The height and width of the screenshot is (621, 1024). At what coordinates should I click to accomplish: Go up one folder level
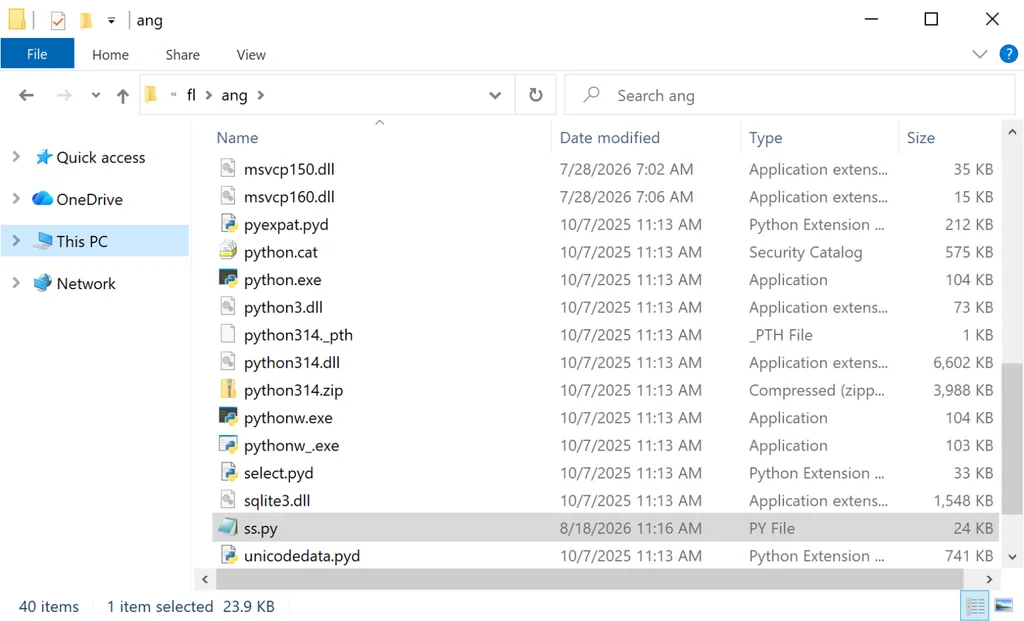[123, 96]
